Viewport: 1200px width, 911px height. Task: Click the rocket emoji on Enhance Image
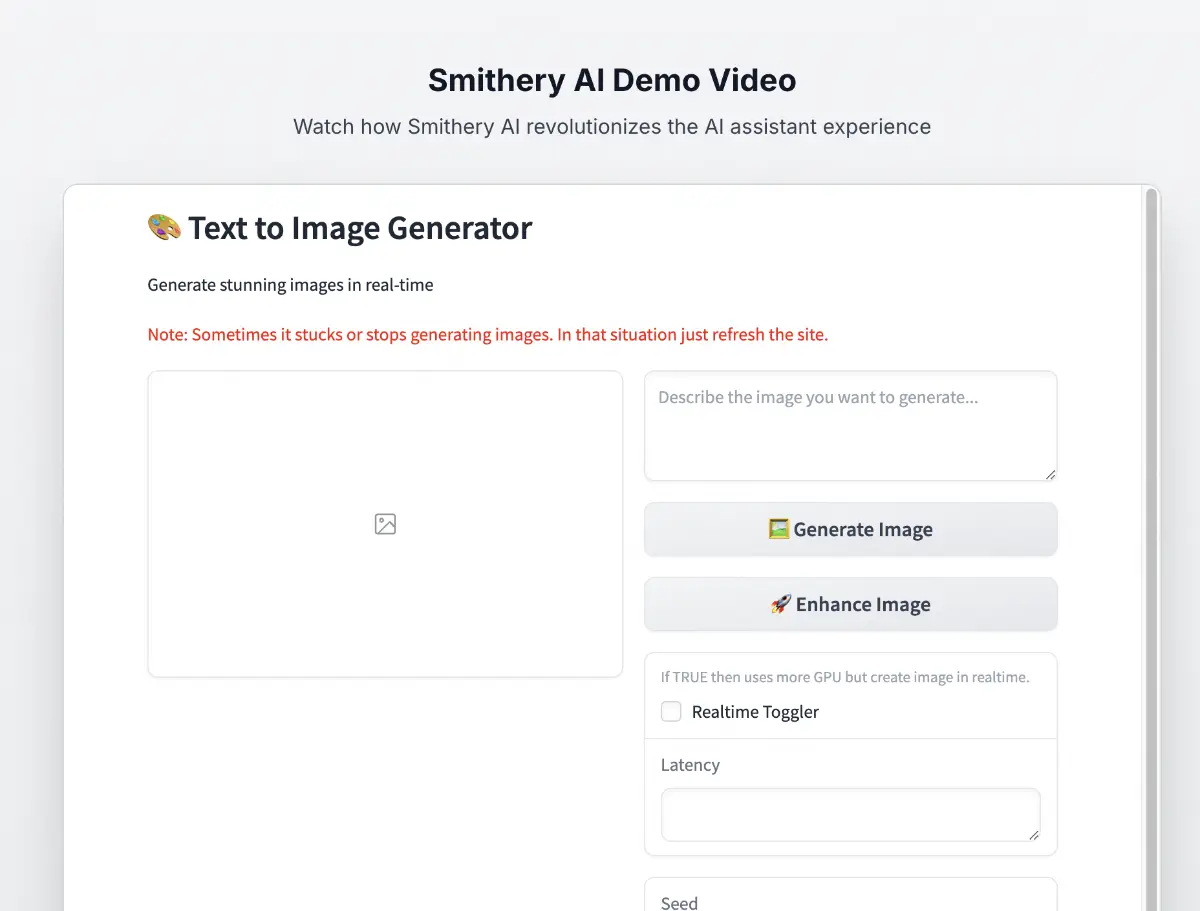tap(781, 604)
